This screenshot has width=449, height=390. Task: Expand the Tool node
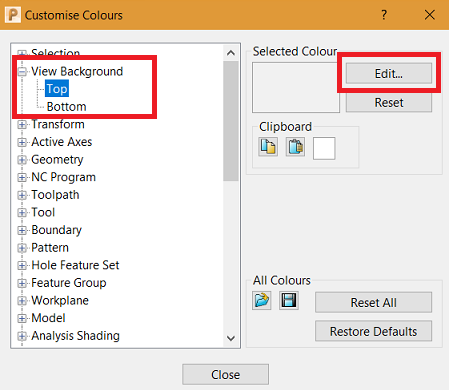click(22, 213)
